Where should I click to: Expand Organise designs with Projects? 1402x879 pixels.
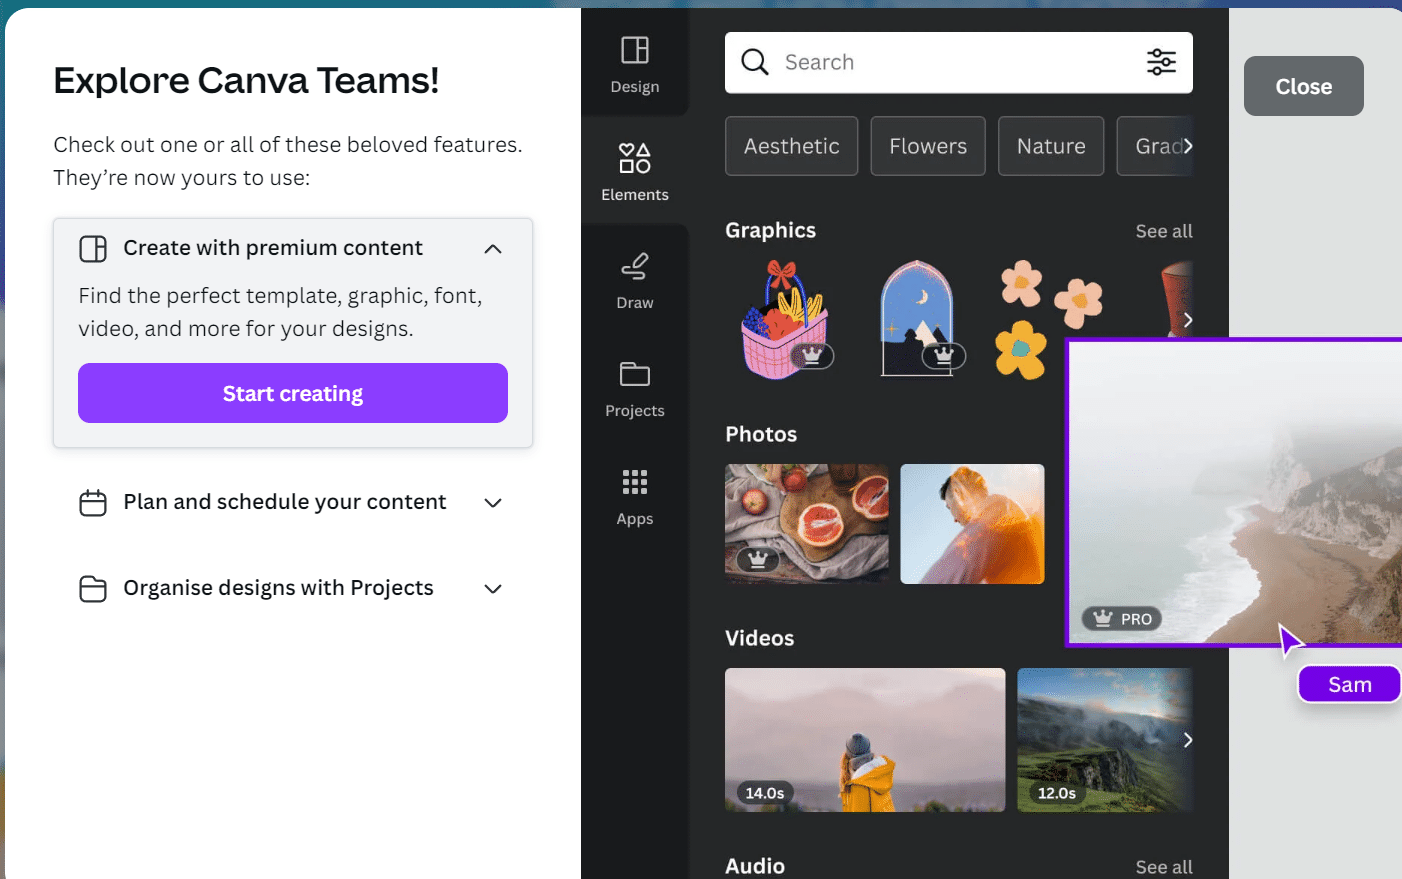coord(493,589)
